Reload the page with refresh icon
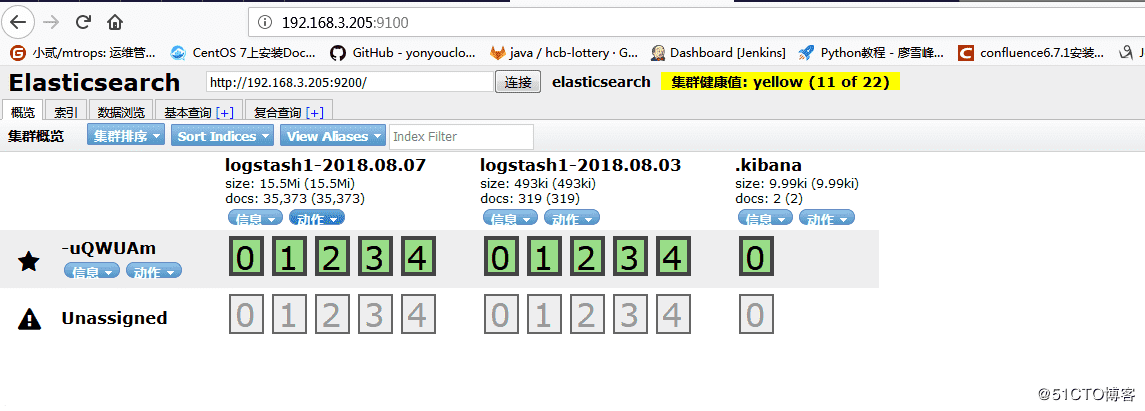1145x411 pixels. (x=83, y=22)
